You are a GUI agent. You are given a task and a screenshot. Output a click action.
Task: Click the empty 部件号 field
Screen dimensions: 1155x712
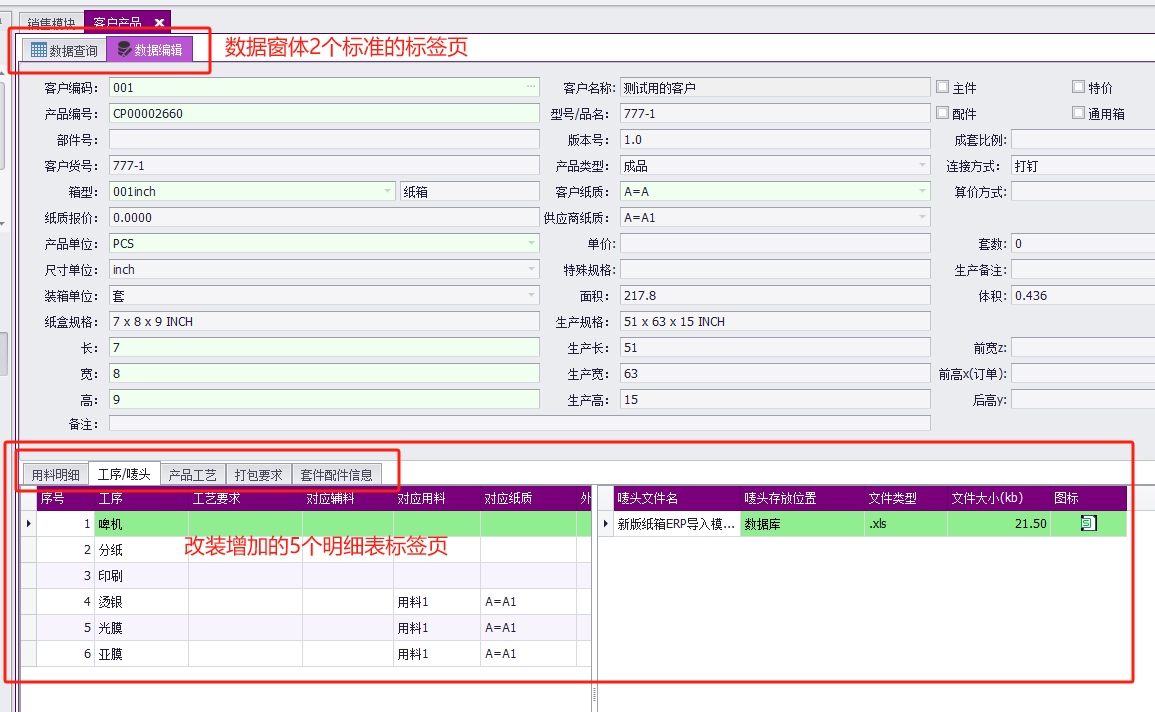tap(324, 139)
